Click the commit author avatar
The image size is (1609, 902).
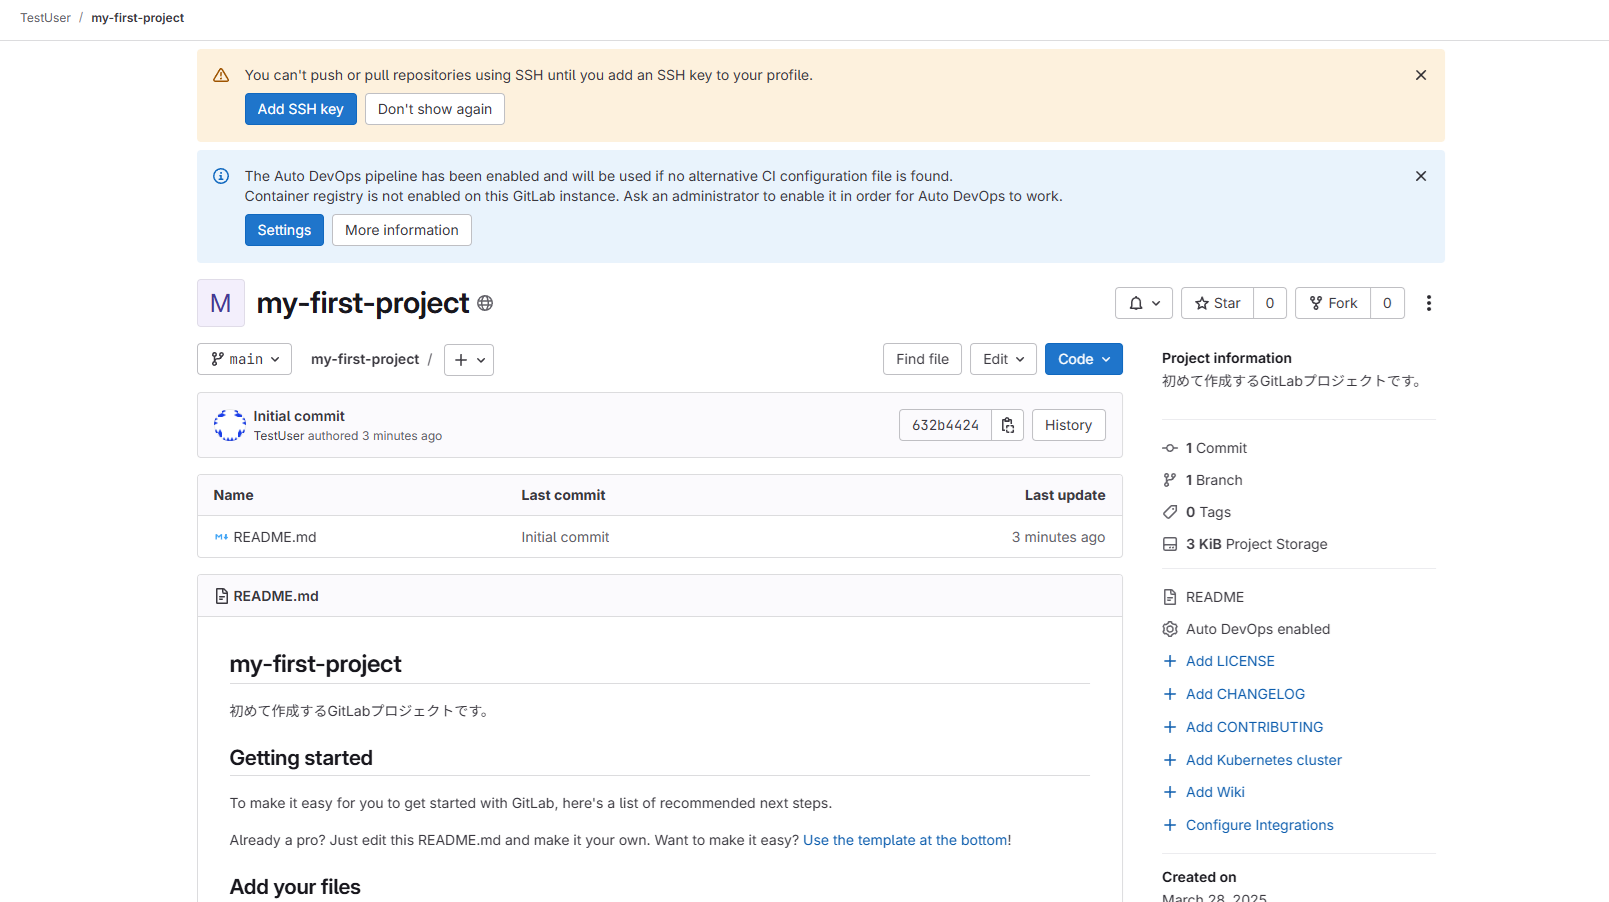point(229,425)
